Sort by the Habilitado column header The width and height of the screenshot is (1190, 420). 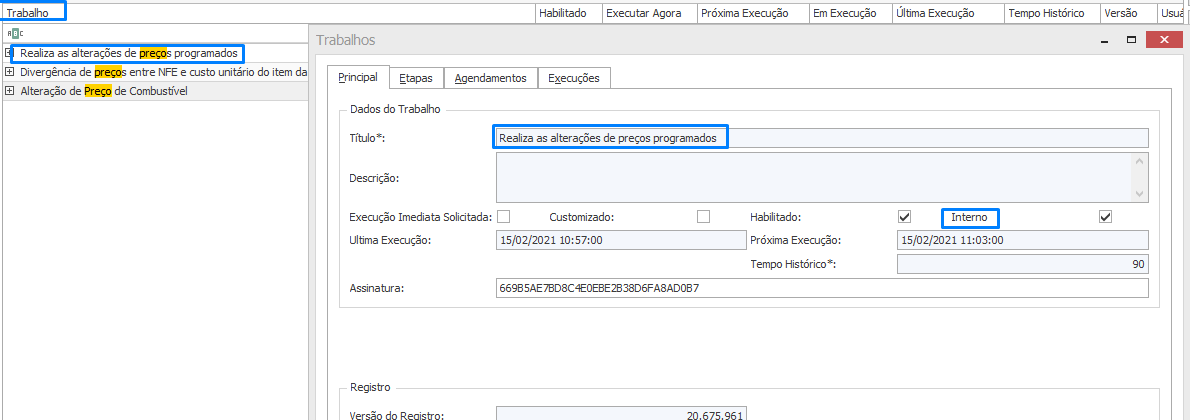tap(567, 13)
